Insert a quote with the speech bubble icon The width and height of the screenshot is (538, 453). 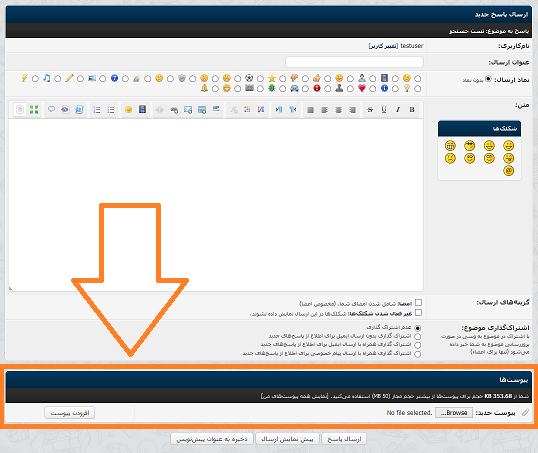pyautogui.click(x=51, y=109)
